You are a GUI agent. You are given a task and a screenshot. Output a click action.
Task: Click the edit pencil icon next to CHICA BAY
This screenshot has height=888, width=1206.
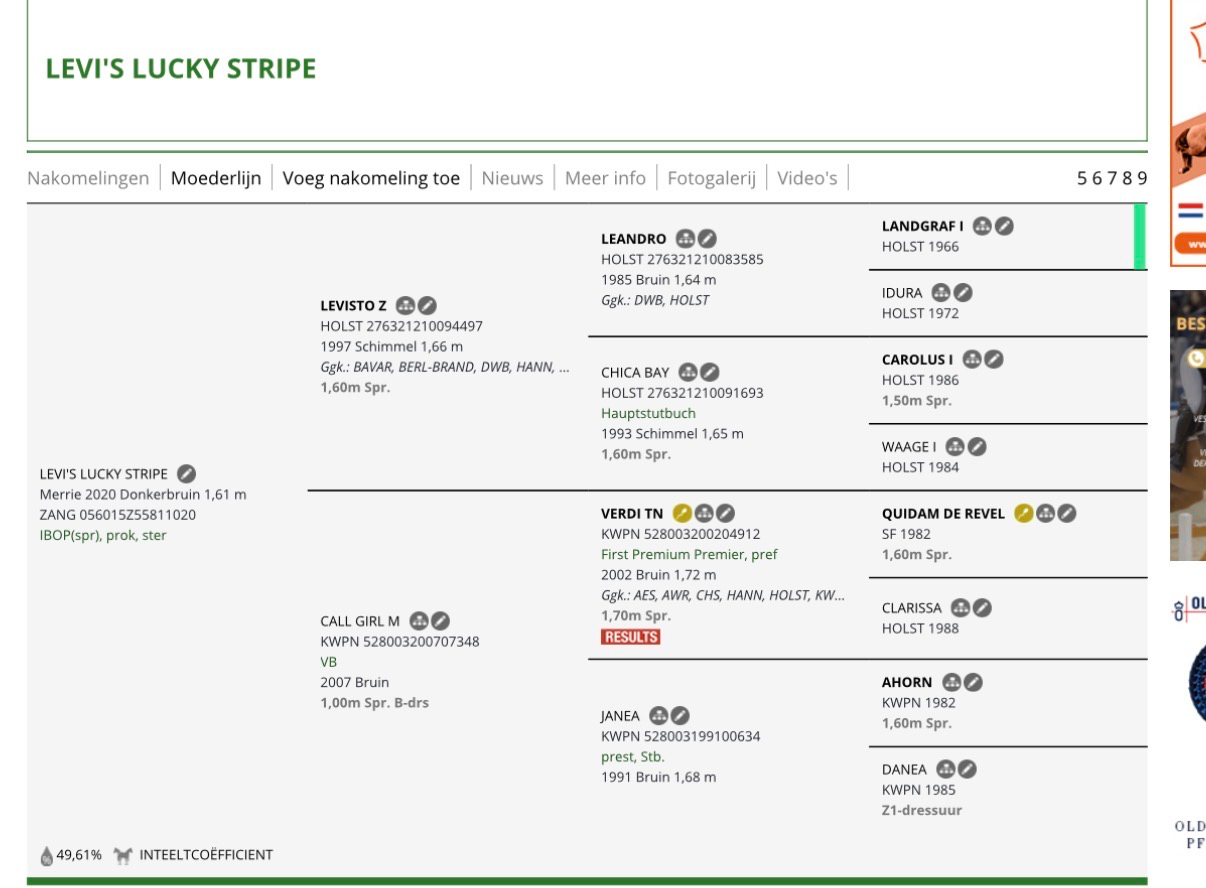click(710, 372)
